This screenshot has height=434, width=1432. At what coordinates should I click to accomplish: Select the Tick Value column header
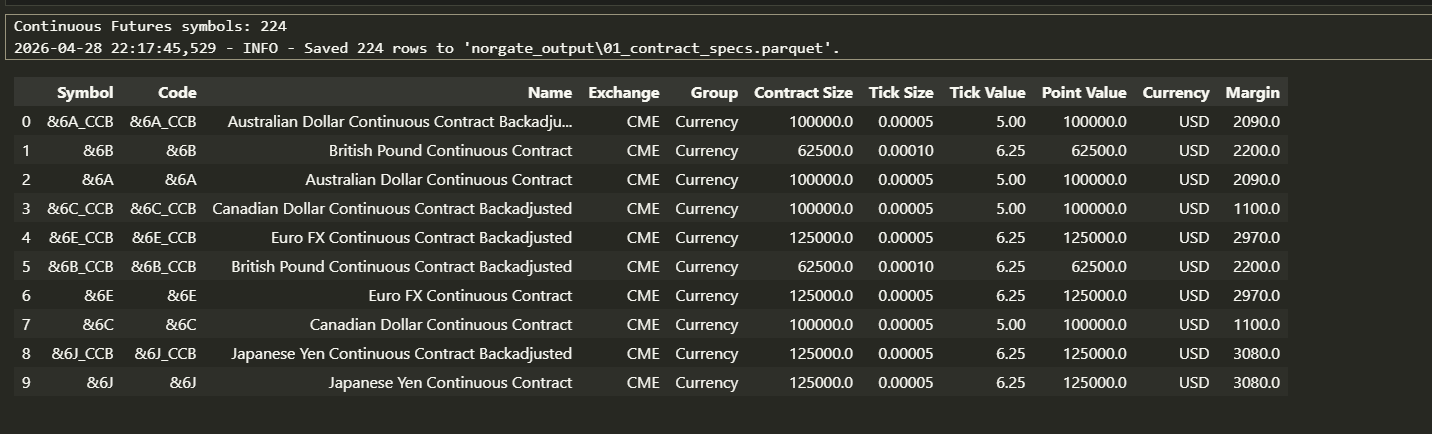pos(987,93)
